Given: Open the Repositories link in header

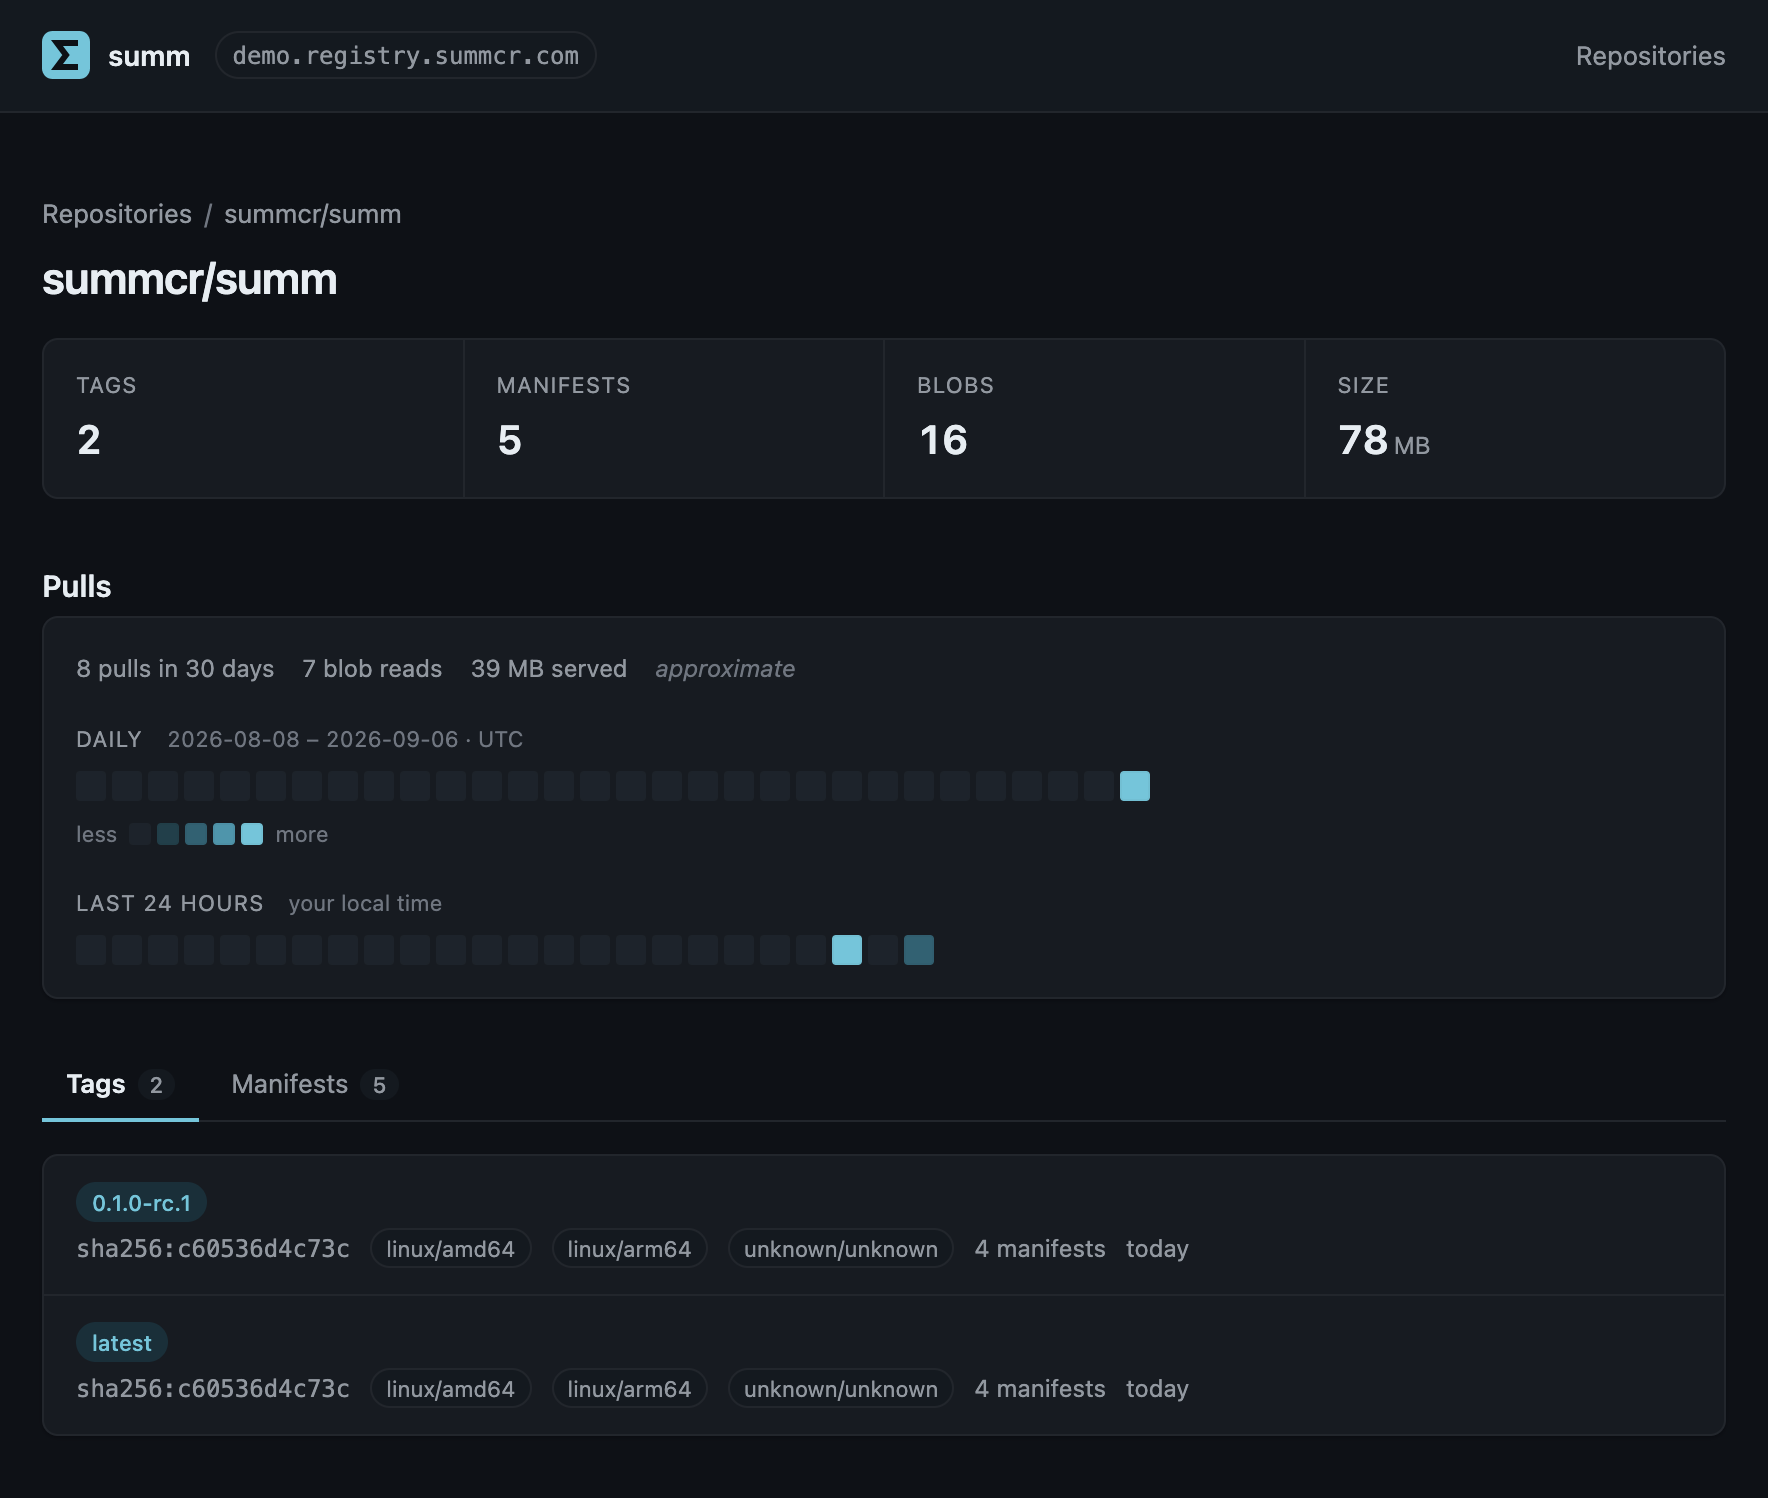Looking at the screenshot, I should click(x=1650, y=56).
